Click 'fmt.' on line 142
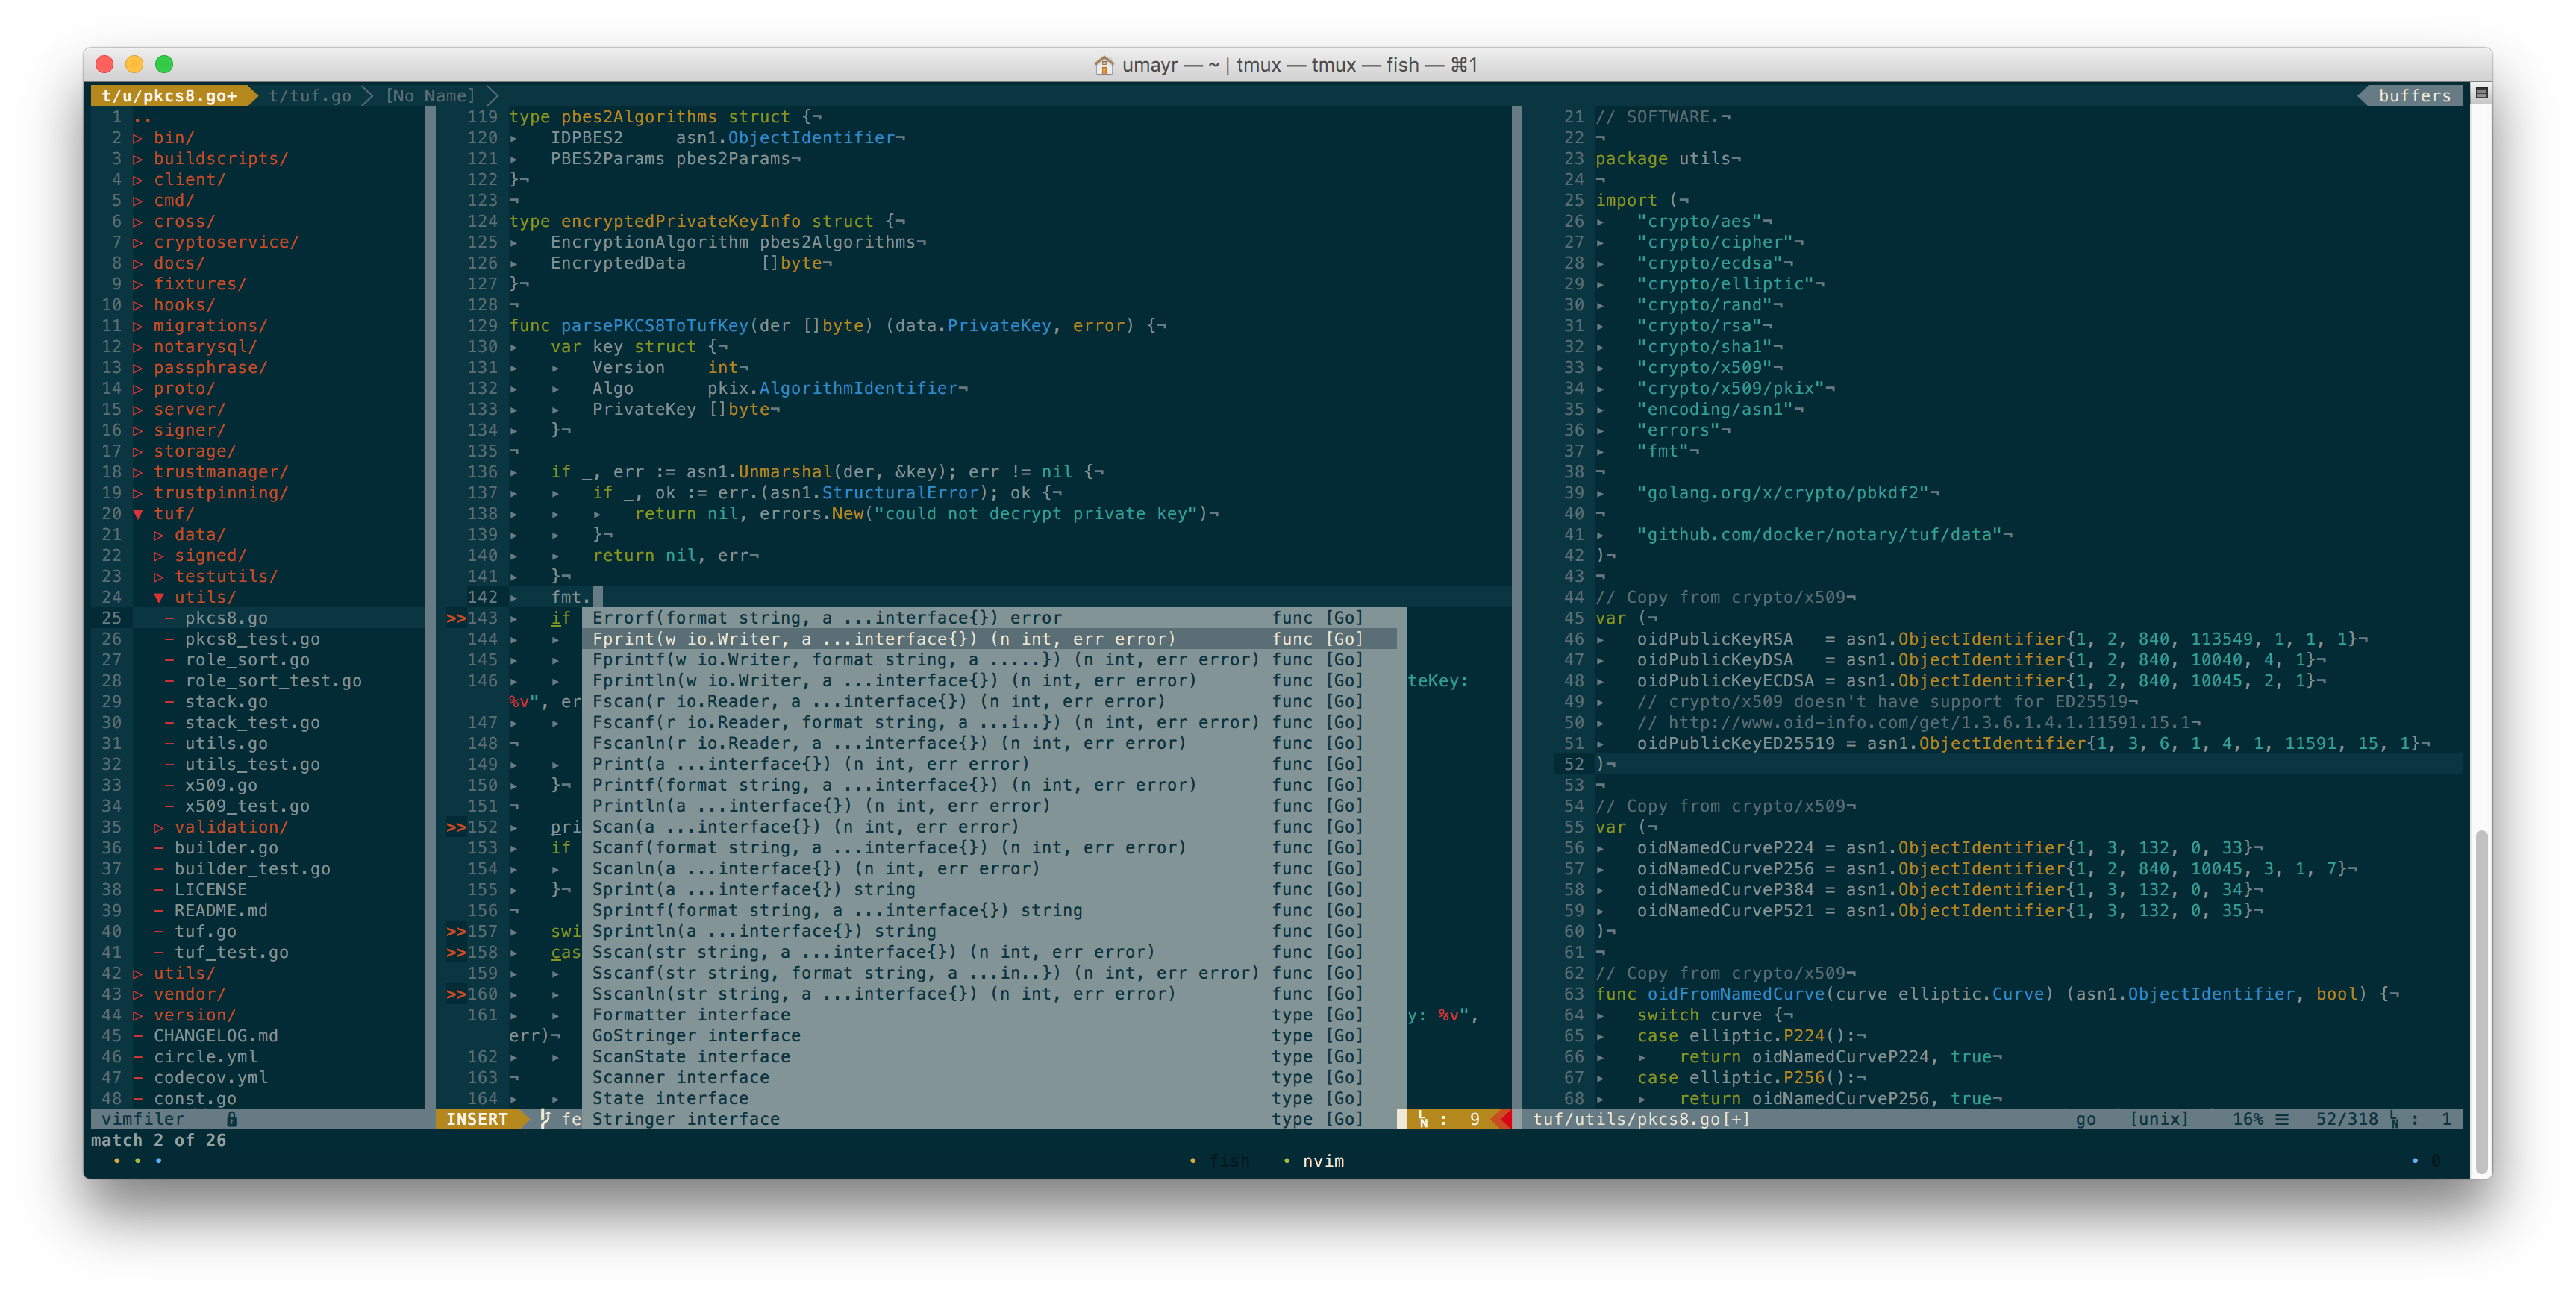This screenshot has width=2576, height=1298. [571, 597]
